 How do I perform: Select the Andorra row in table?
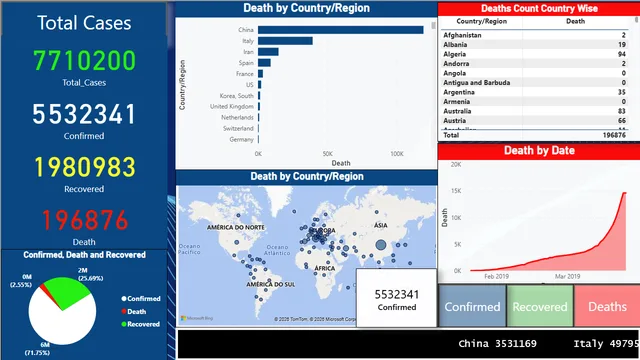(x=534, y=64)
